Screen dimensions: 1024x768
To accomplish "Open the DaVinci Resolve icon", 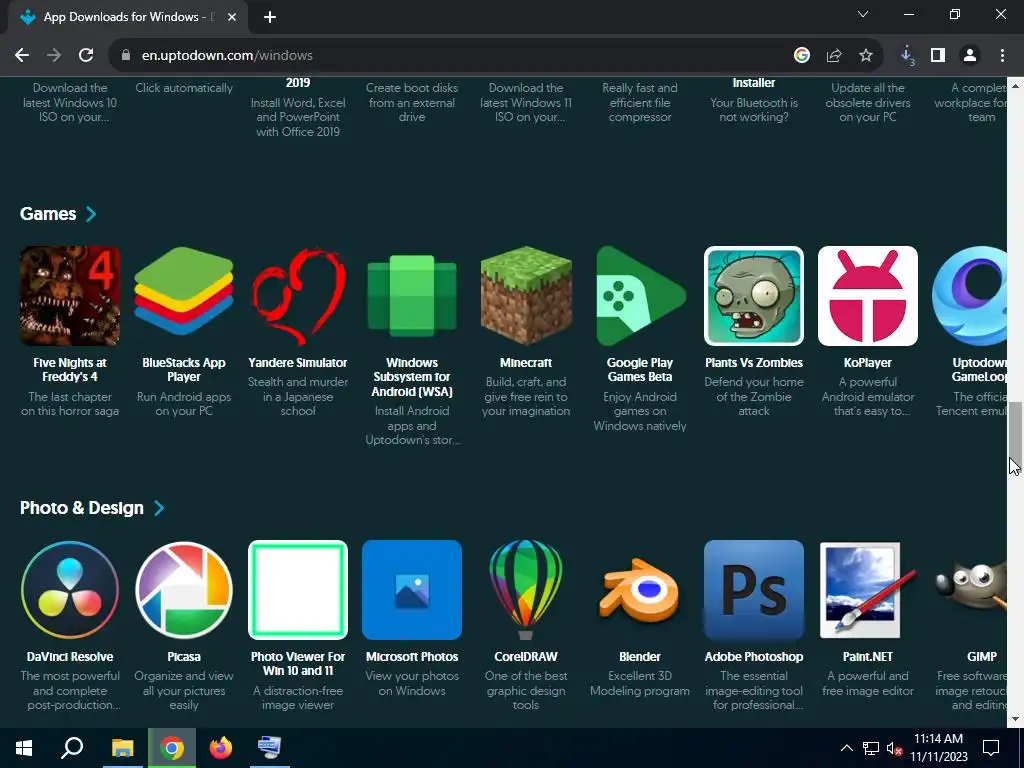I will click(x=70, y=590).
